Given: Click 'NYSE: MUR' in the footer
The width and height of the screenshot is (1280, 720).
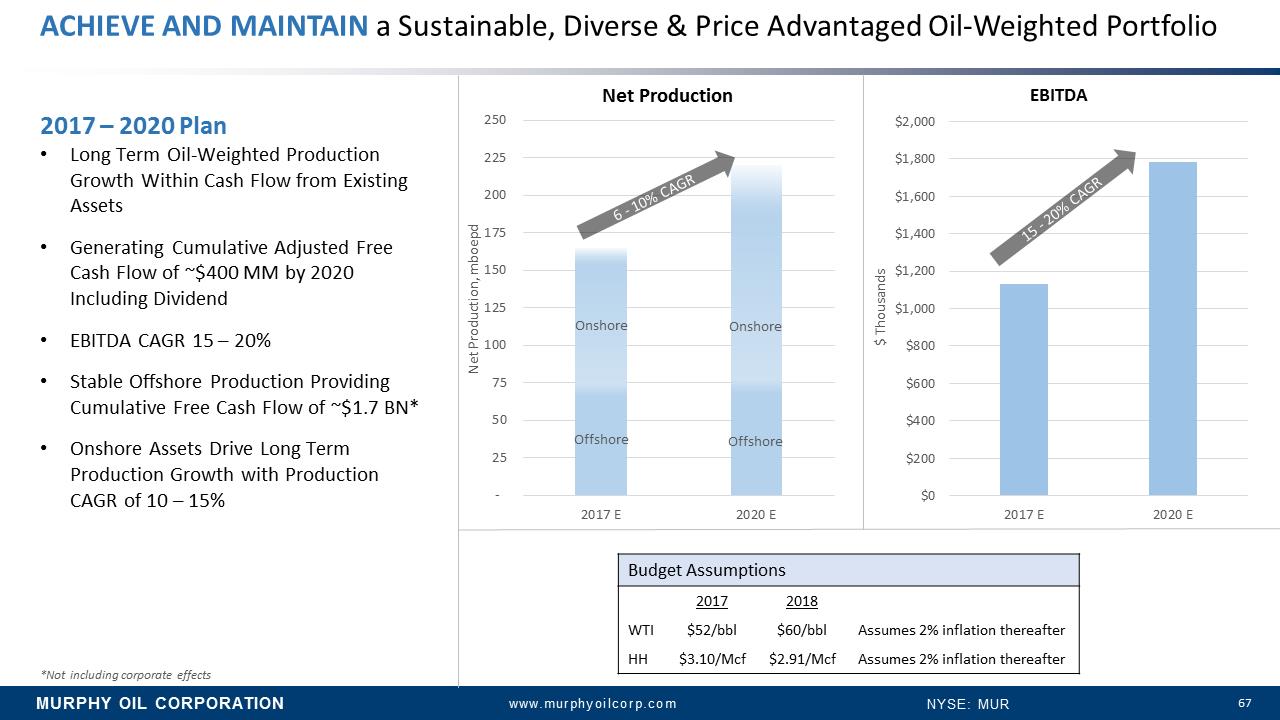Looking at the screenshot, I should tap(968, 704).
